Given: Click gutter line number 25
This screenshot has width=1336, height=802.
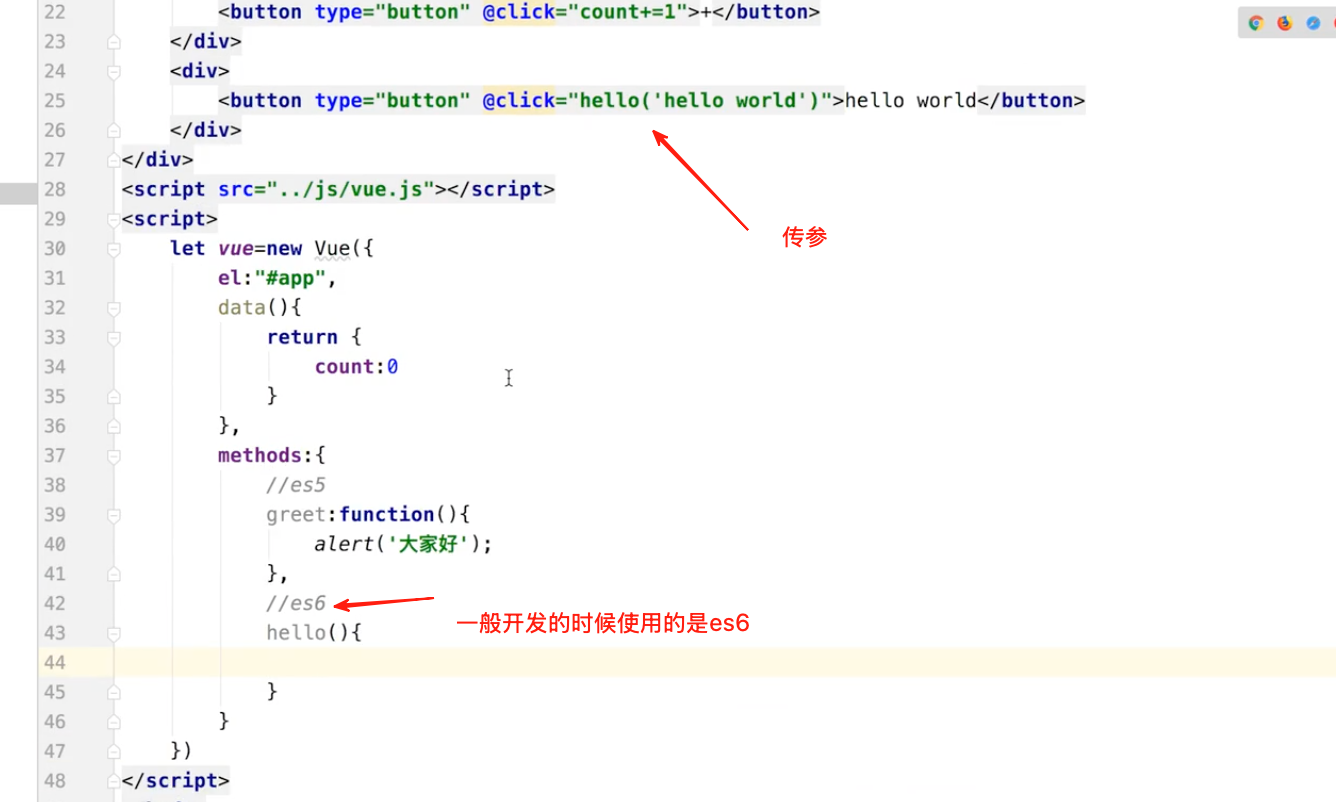Looking at the screenshot, I should (55, 101).
